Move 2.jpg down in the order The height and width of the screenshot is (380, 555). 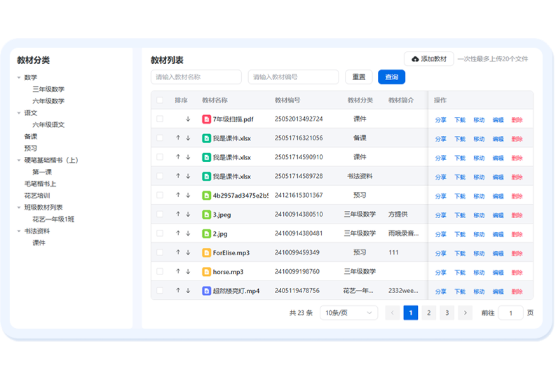[188, 233]
